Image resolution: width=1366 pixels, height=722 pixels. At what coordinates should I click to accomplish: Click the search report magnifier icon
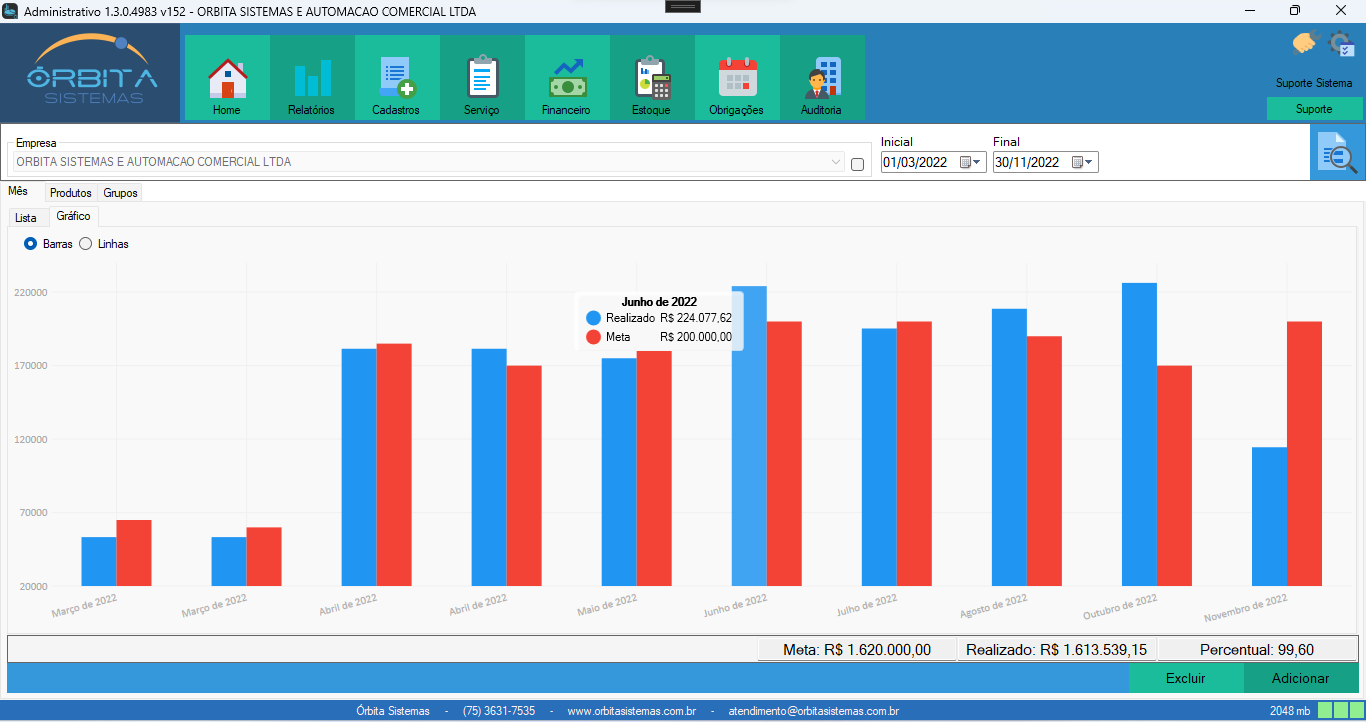(x=1337, y=153)
